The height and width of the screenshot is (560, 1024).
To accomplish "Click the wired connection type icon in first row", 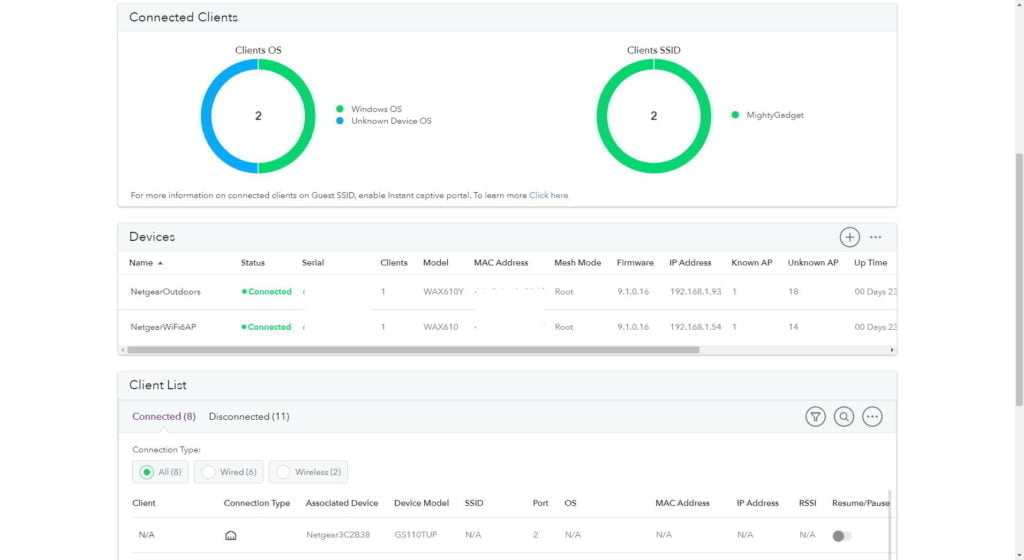I will [231, 535].
